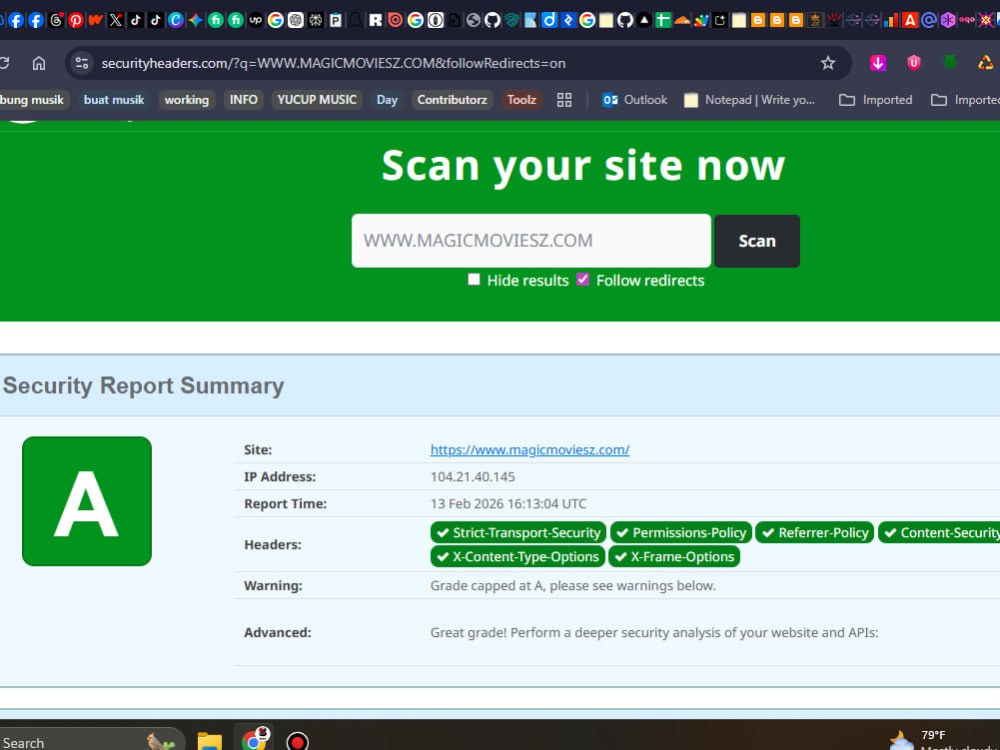Open the buat musik bookmark folder
The width and height of the screenshot is (1000, 750).
point(114,100)
